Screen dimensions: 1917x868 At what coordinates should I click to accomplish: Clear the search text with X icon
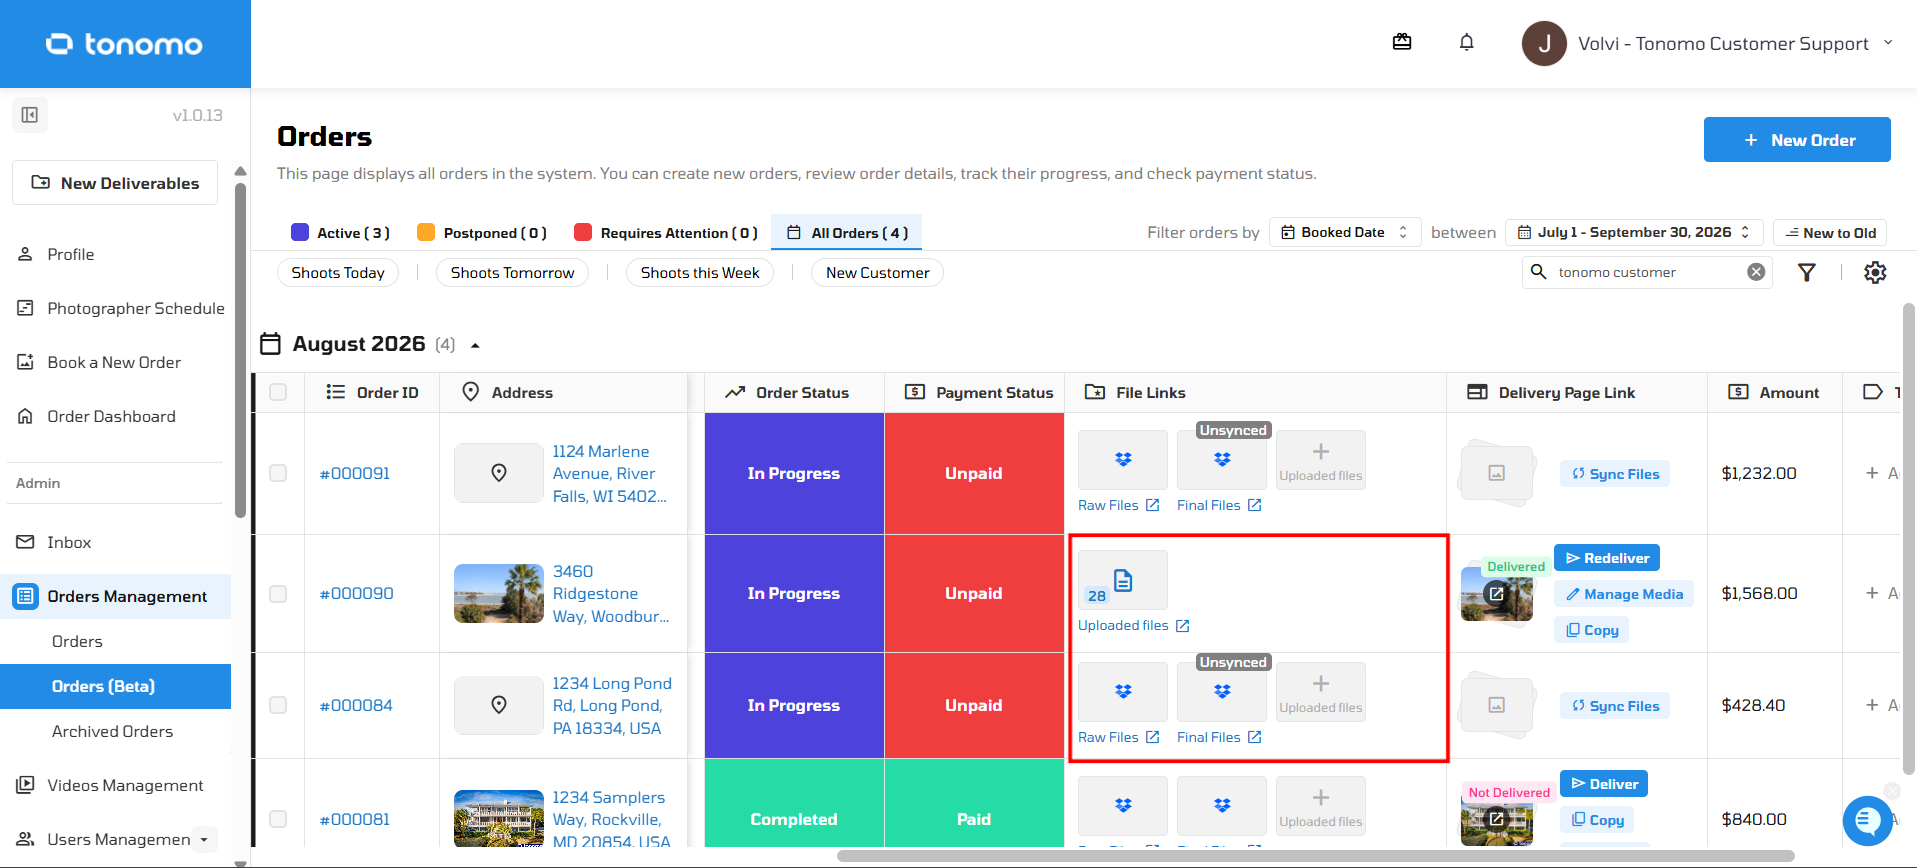tap(1756, 272)
